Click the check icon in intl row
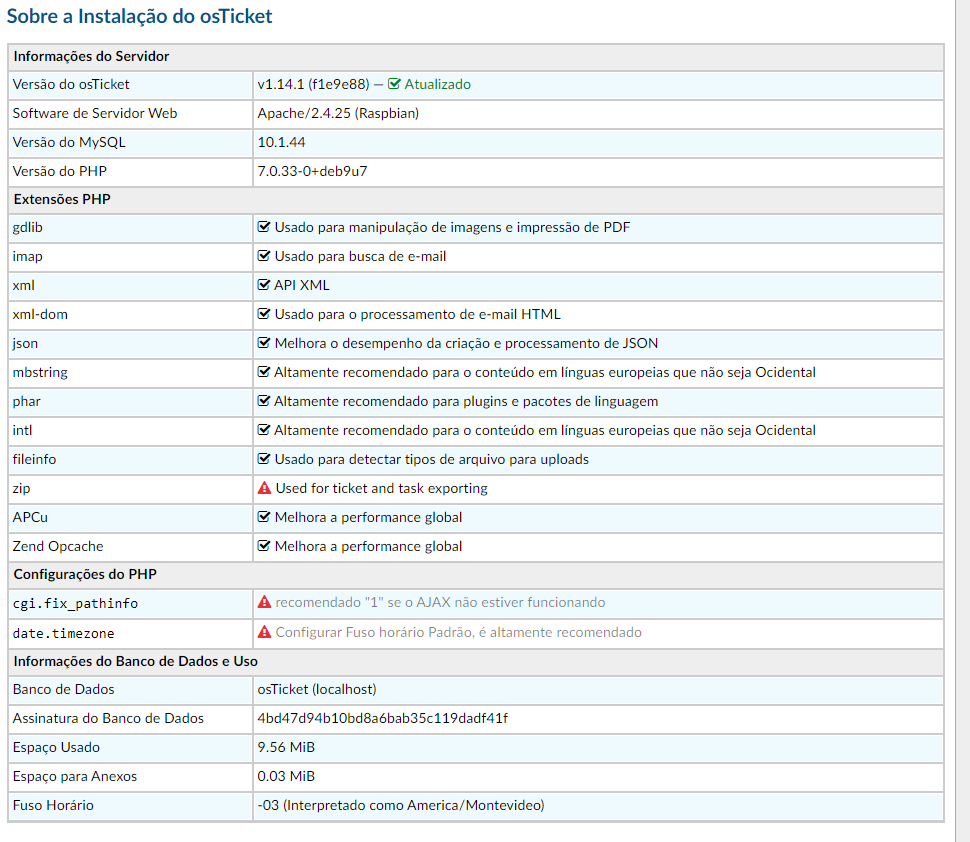This screenshot has height=842, width=970. (x=264, y=430)
